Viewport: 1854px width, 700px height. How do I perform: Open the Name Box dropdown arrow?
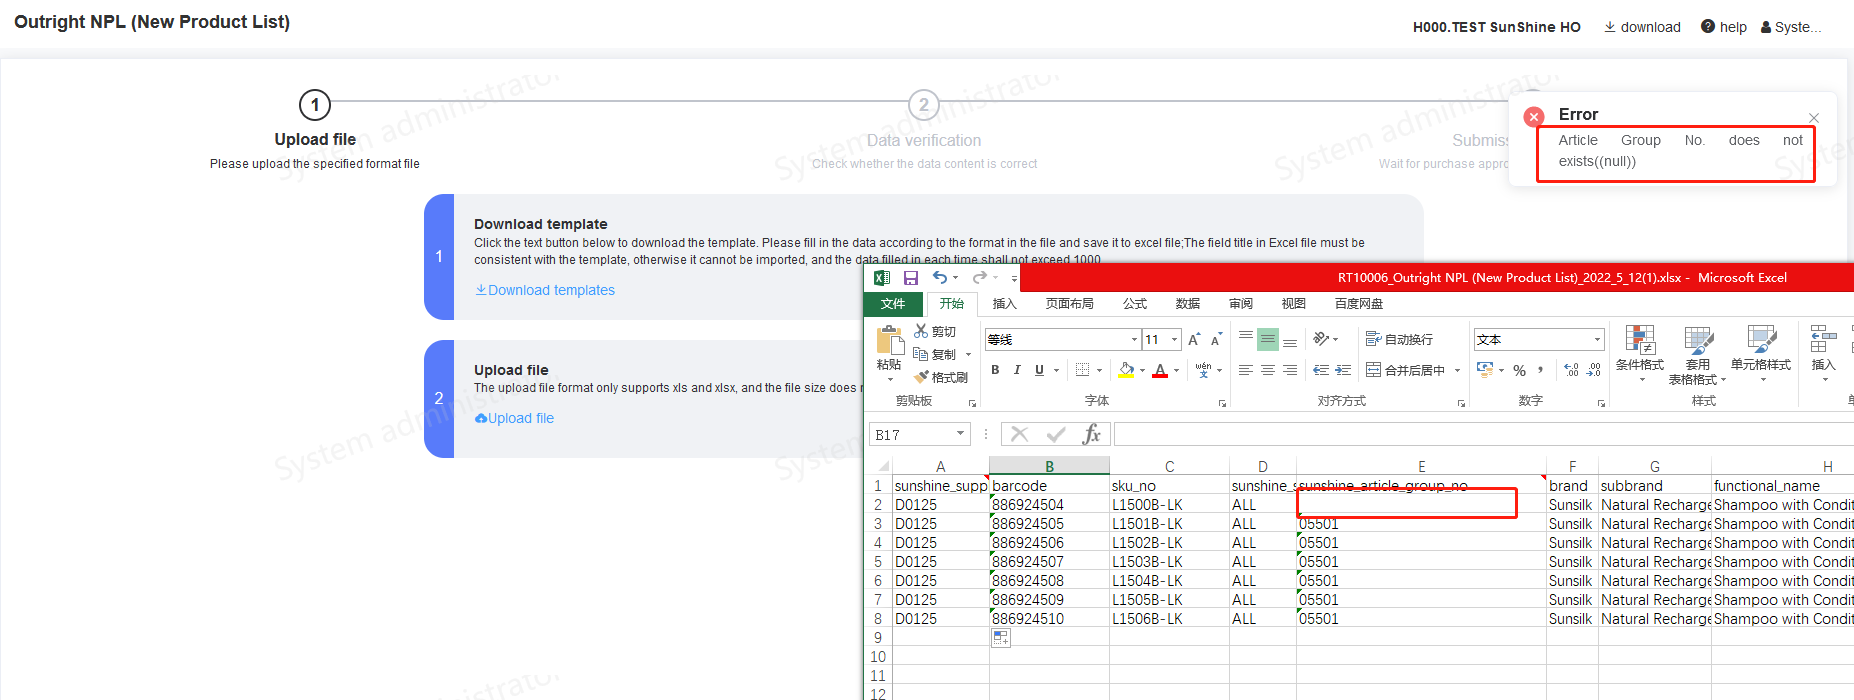point(960,434)
